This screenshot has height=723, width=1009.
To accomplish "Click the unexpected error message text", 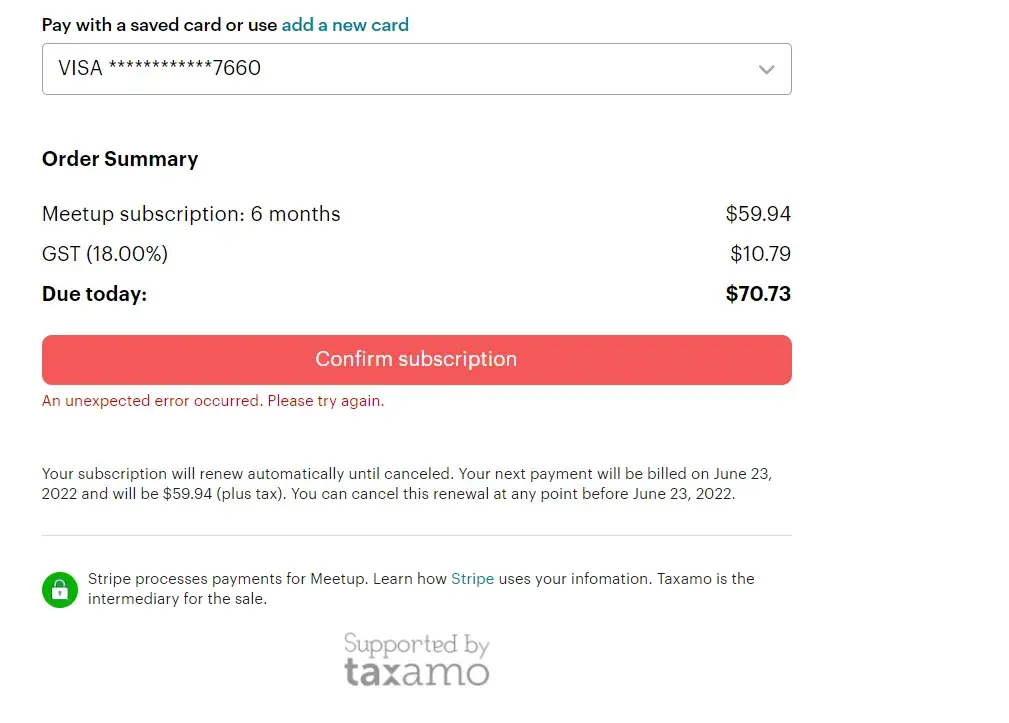I will (213, 401).
